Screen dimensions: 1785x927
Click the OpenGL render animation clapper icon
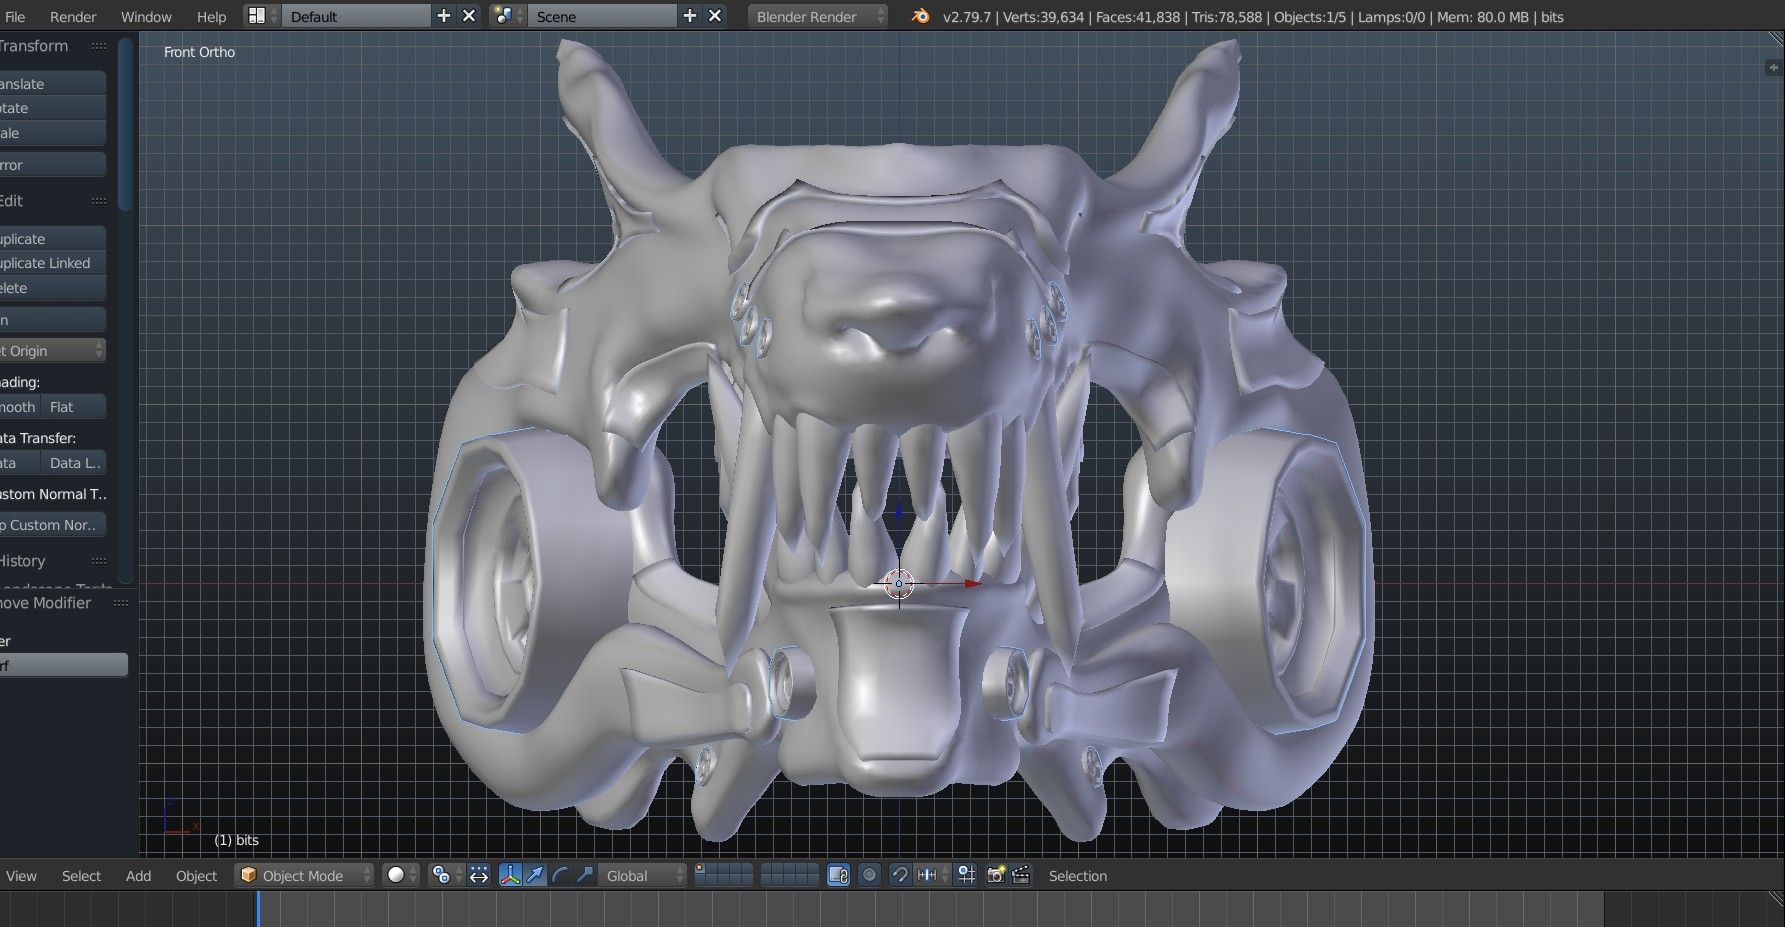click(x=1020, y=875)
